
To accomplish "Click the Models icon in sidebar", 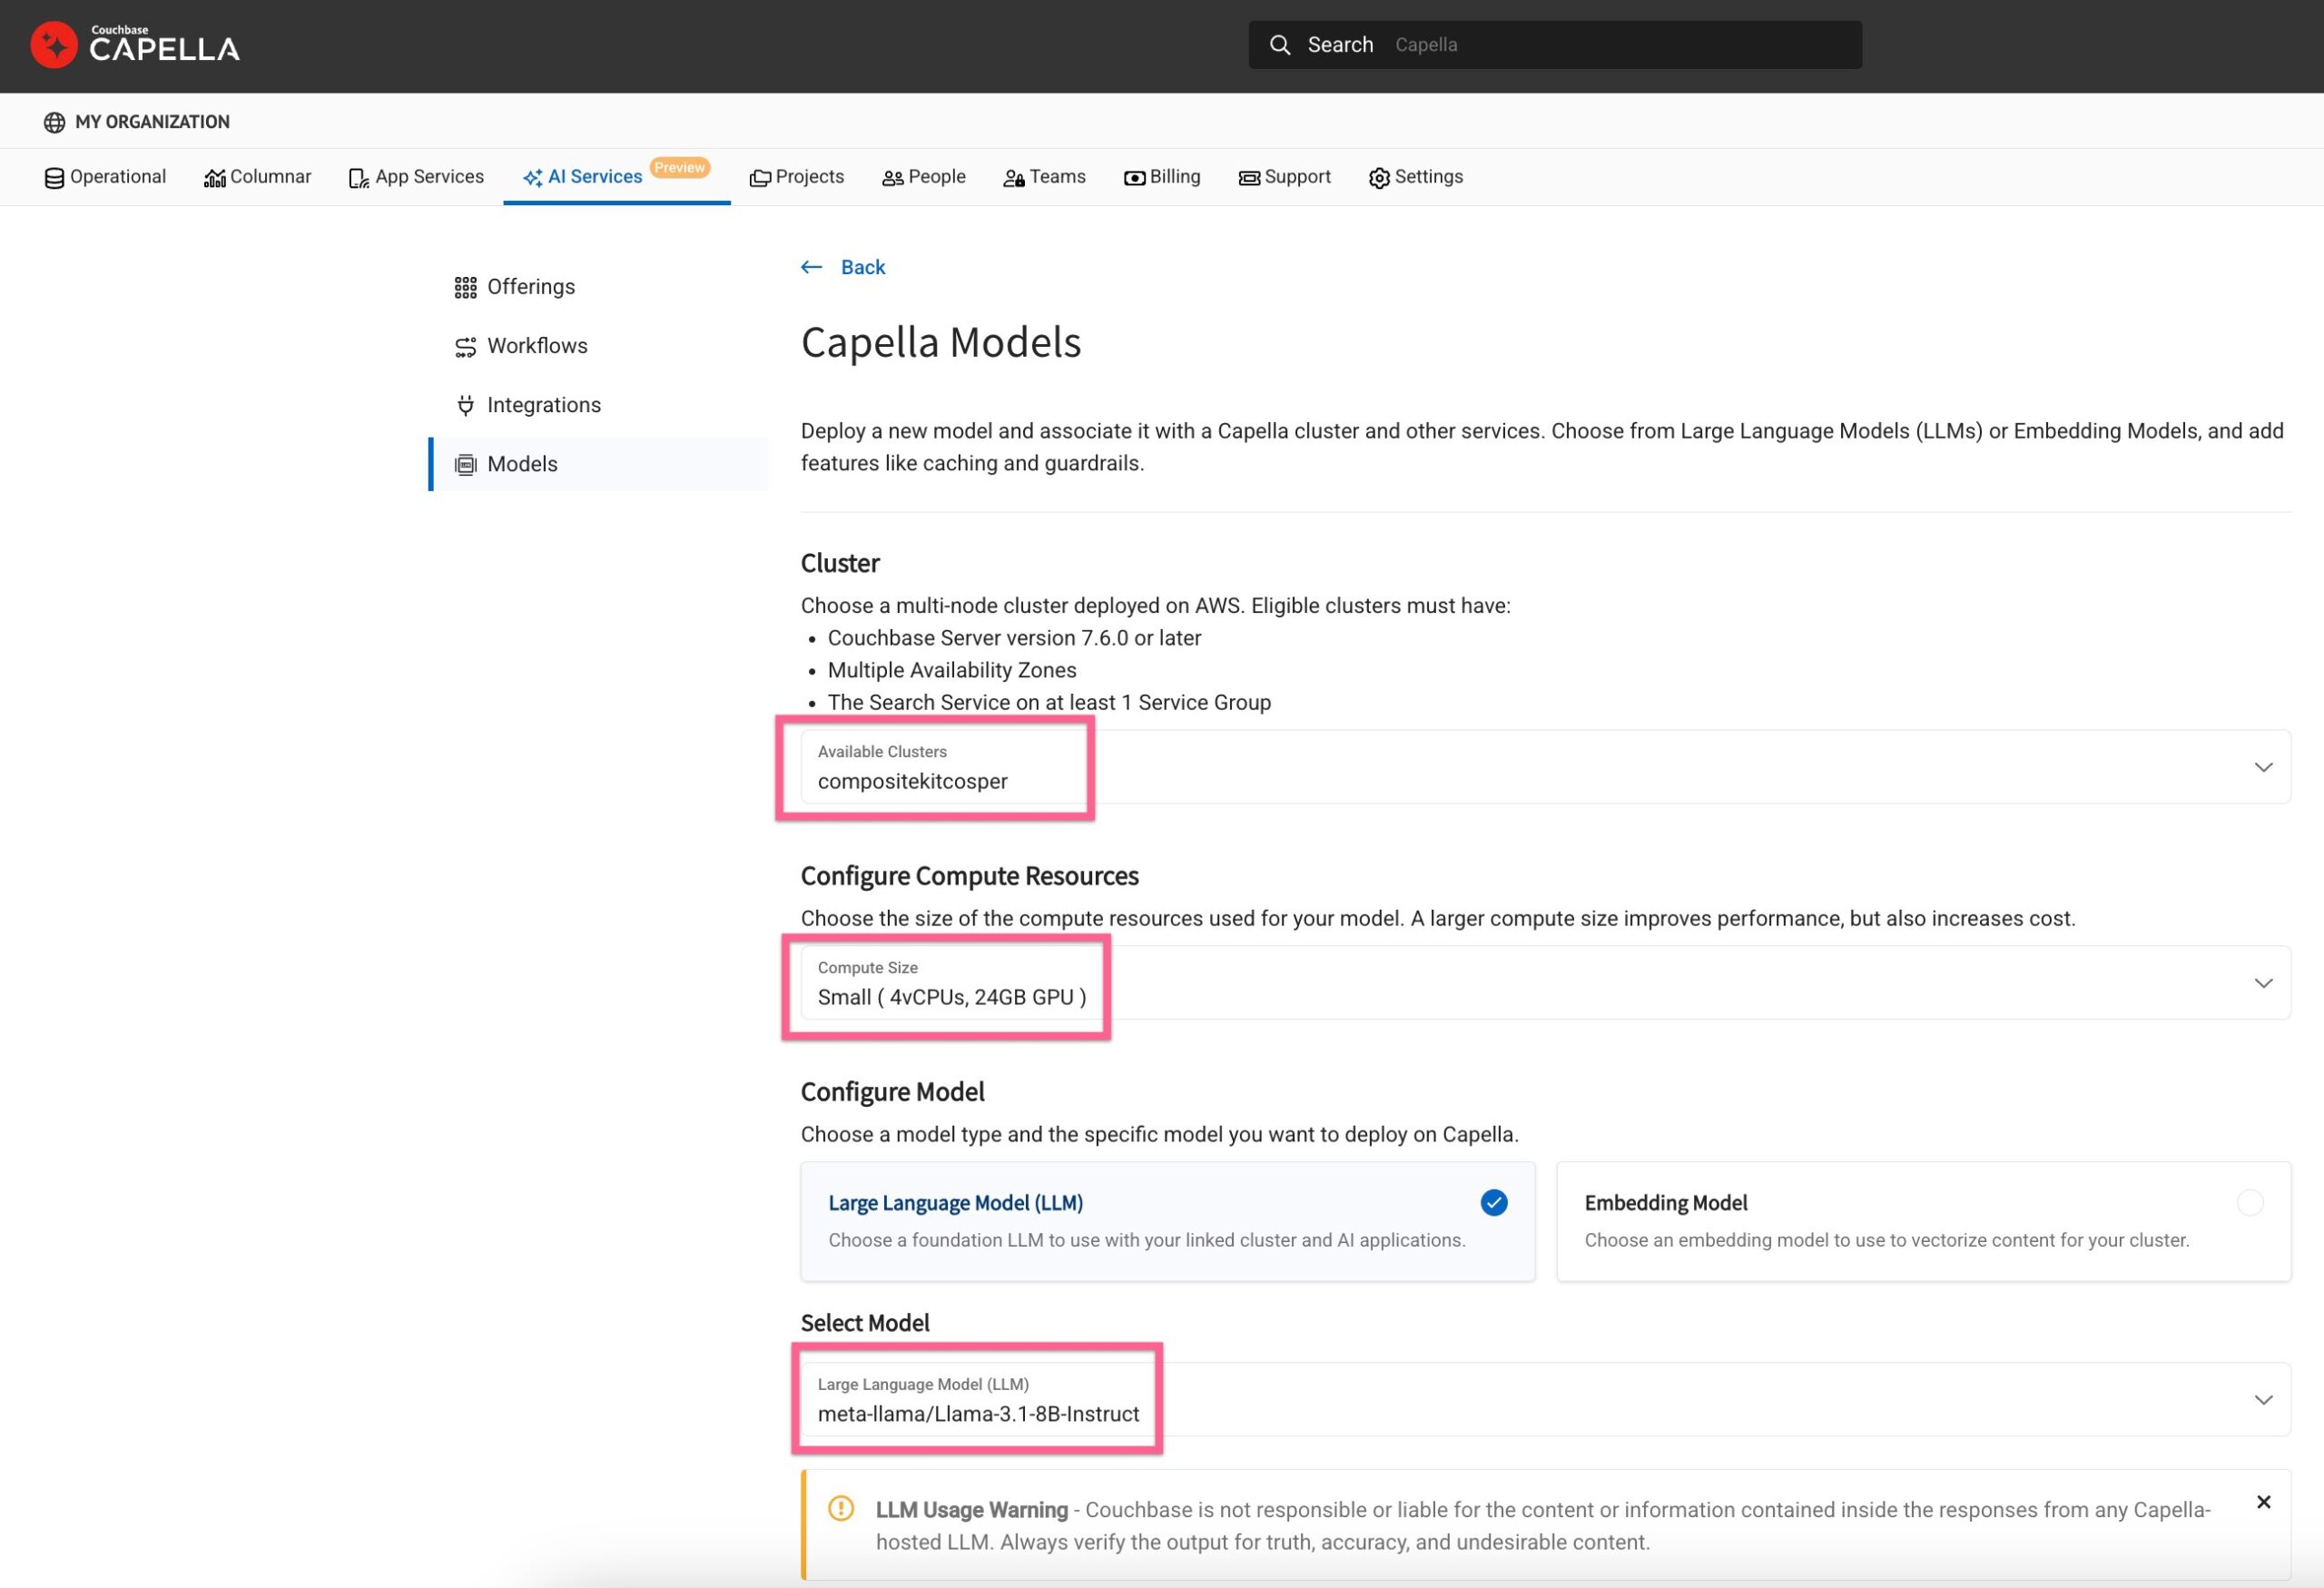I will [x=465, y=464].
